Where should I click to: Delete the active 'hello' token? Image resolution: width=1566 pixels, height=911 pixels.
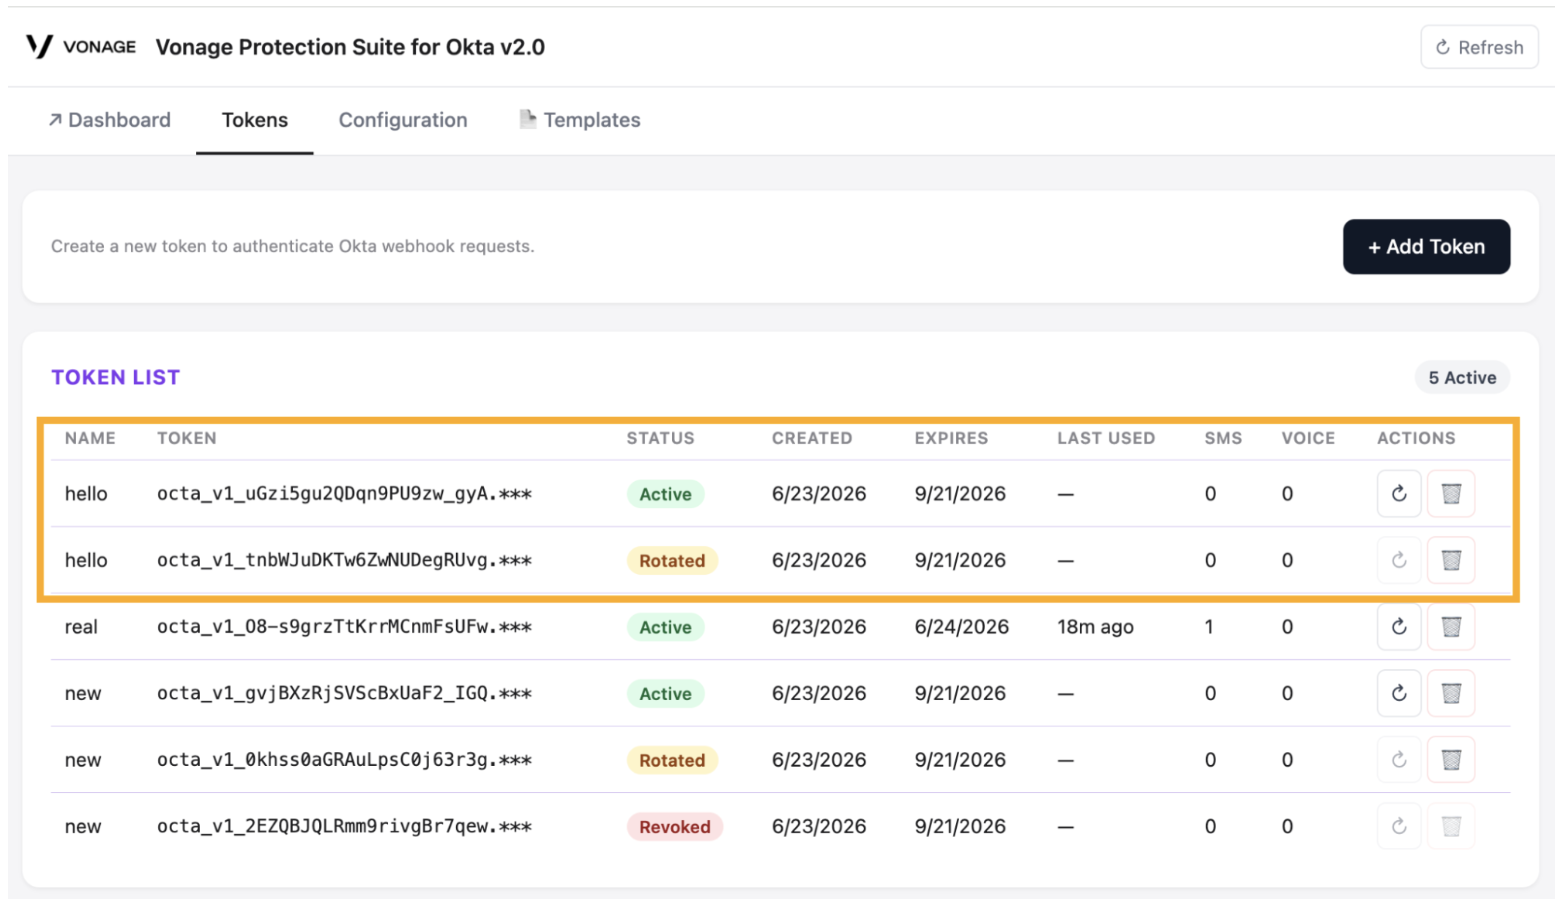point(1450,494)
